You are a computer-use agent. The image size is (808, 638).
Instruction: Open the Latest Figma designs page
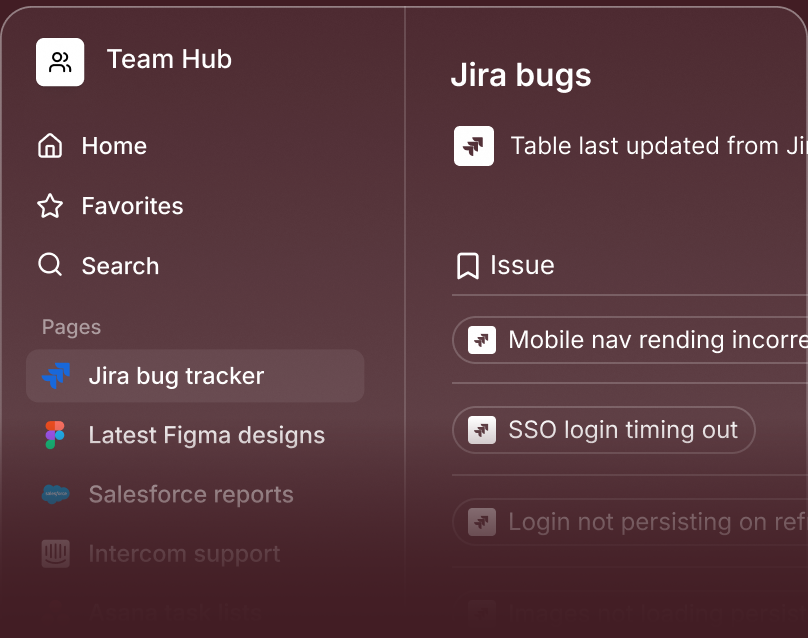point(206,435)
